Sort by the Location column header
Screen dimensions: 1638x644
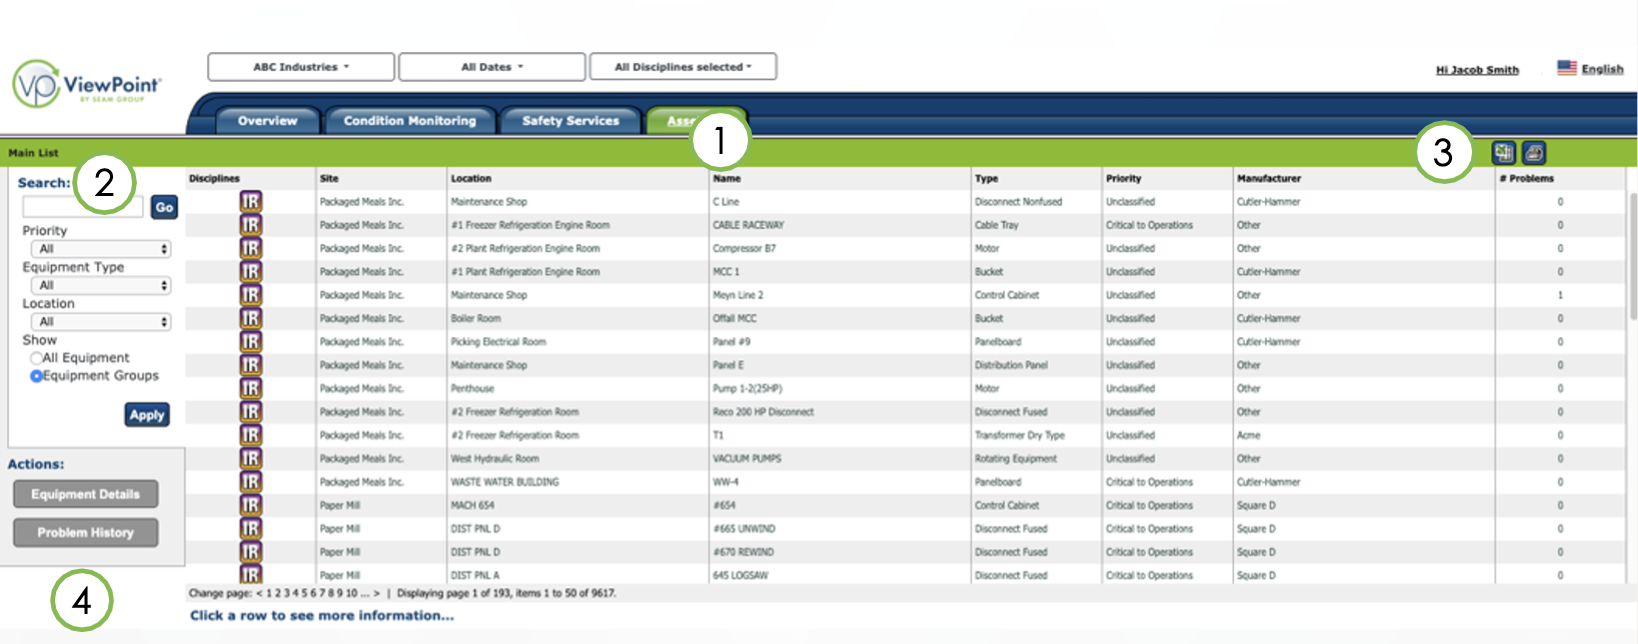(471, 178)
